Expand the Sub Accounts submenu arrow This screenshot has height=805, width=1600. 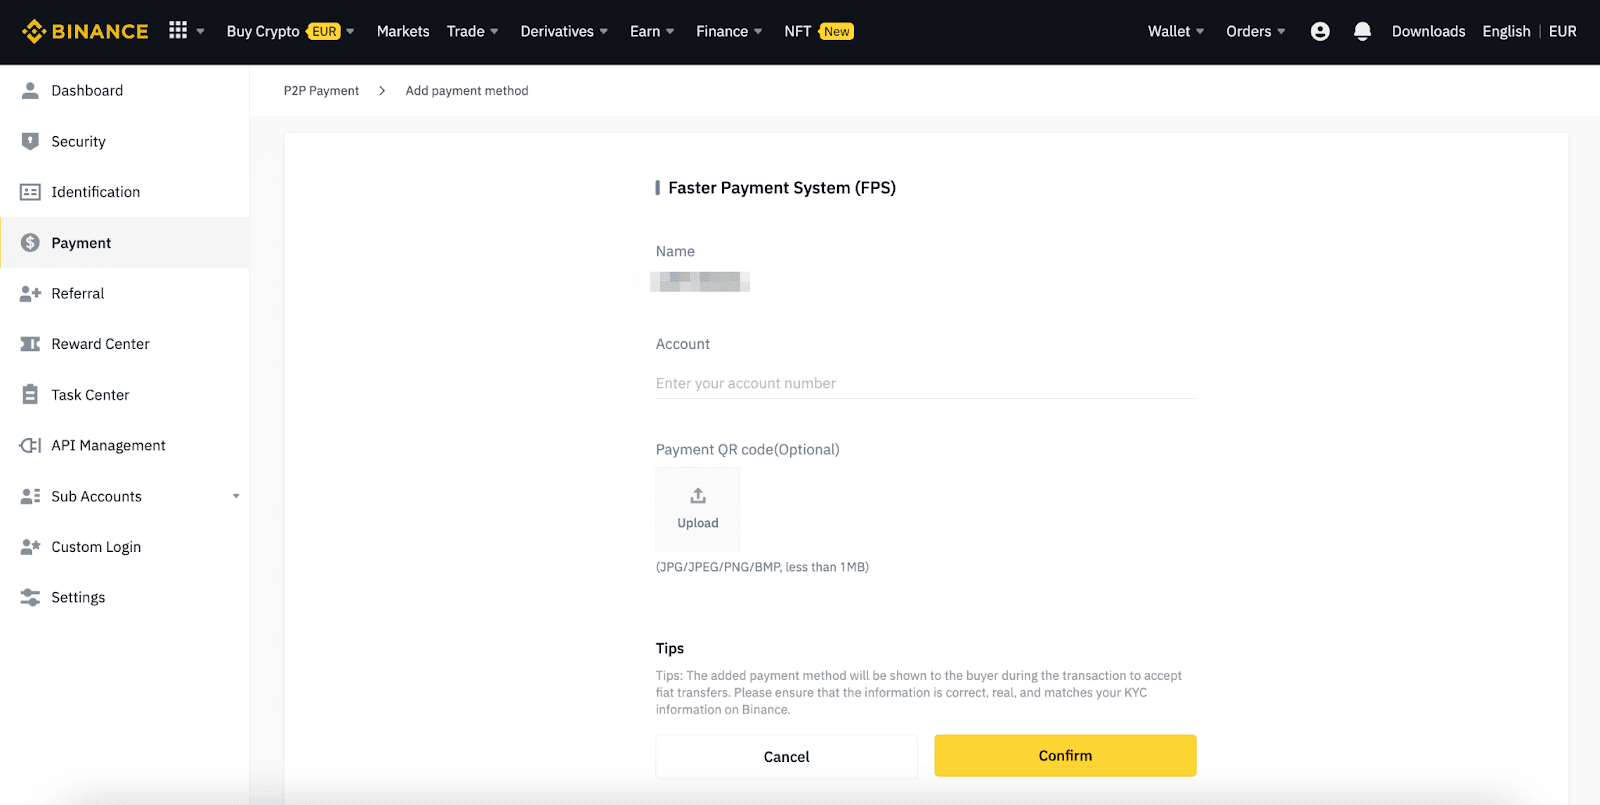236,497
